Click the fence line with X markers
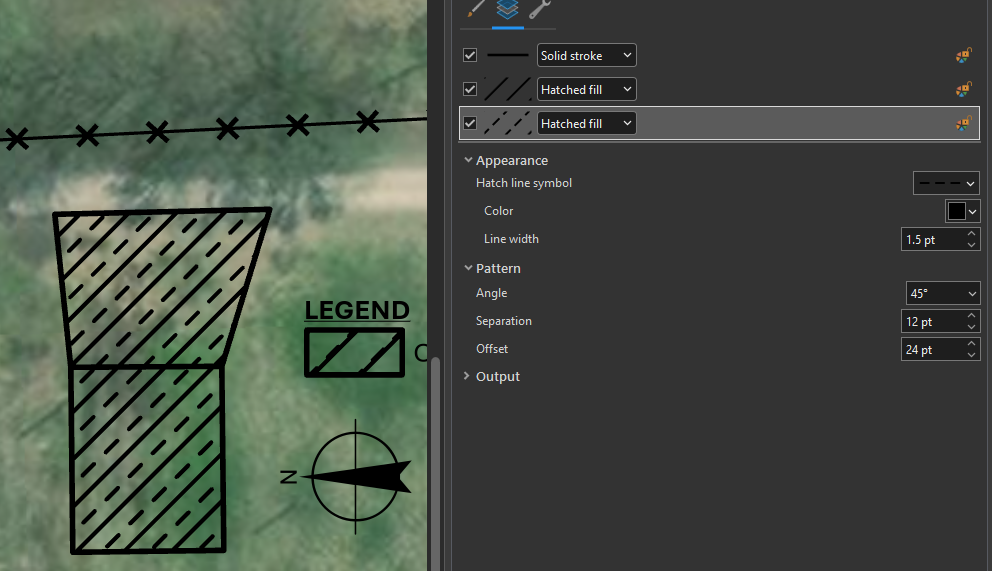Image resolution: width=992 pixels, height=571 pixels. coord(213,129)
